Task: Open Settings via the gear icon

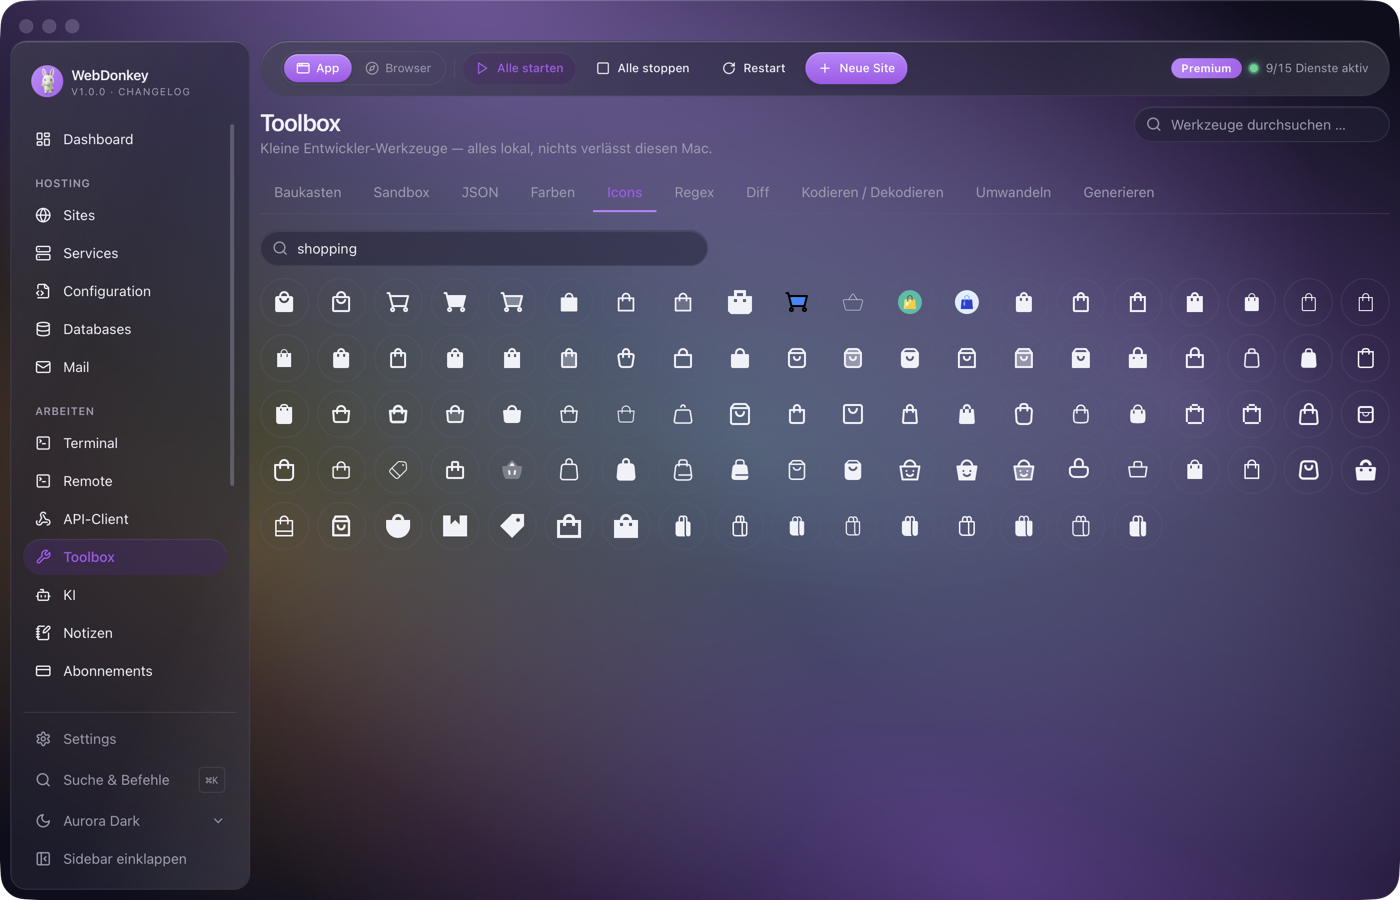Action: tap(43, 739)
